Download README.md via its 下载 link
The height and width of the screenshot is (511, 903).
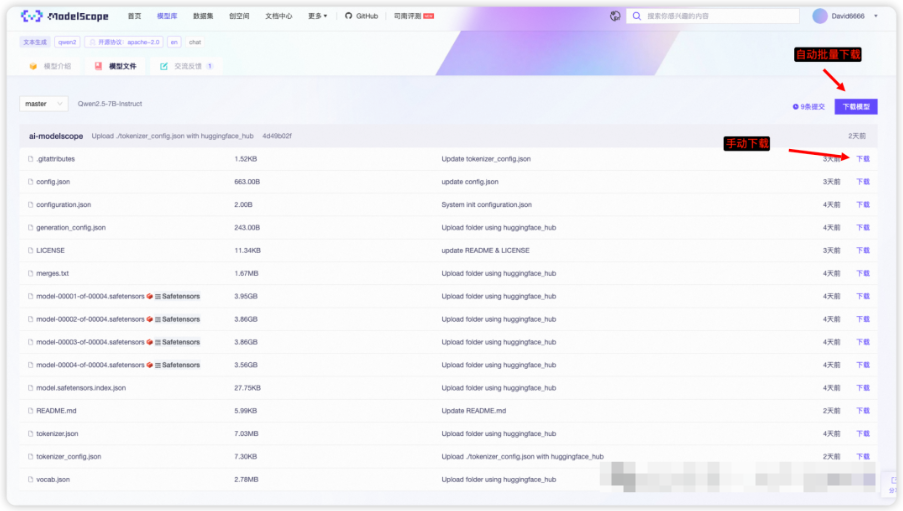point(863,411)
